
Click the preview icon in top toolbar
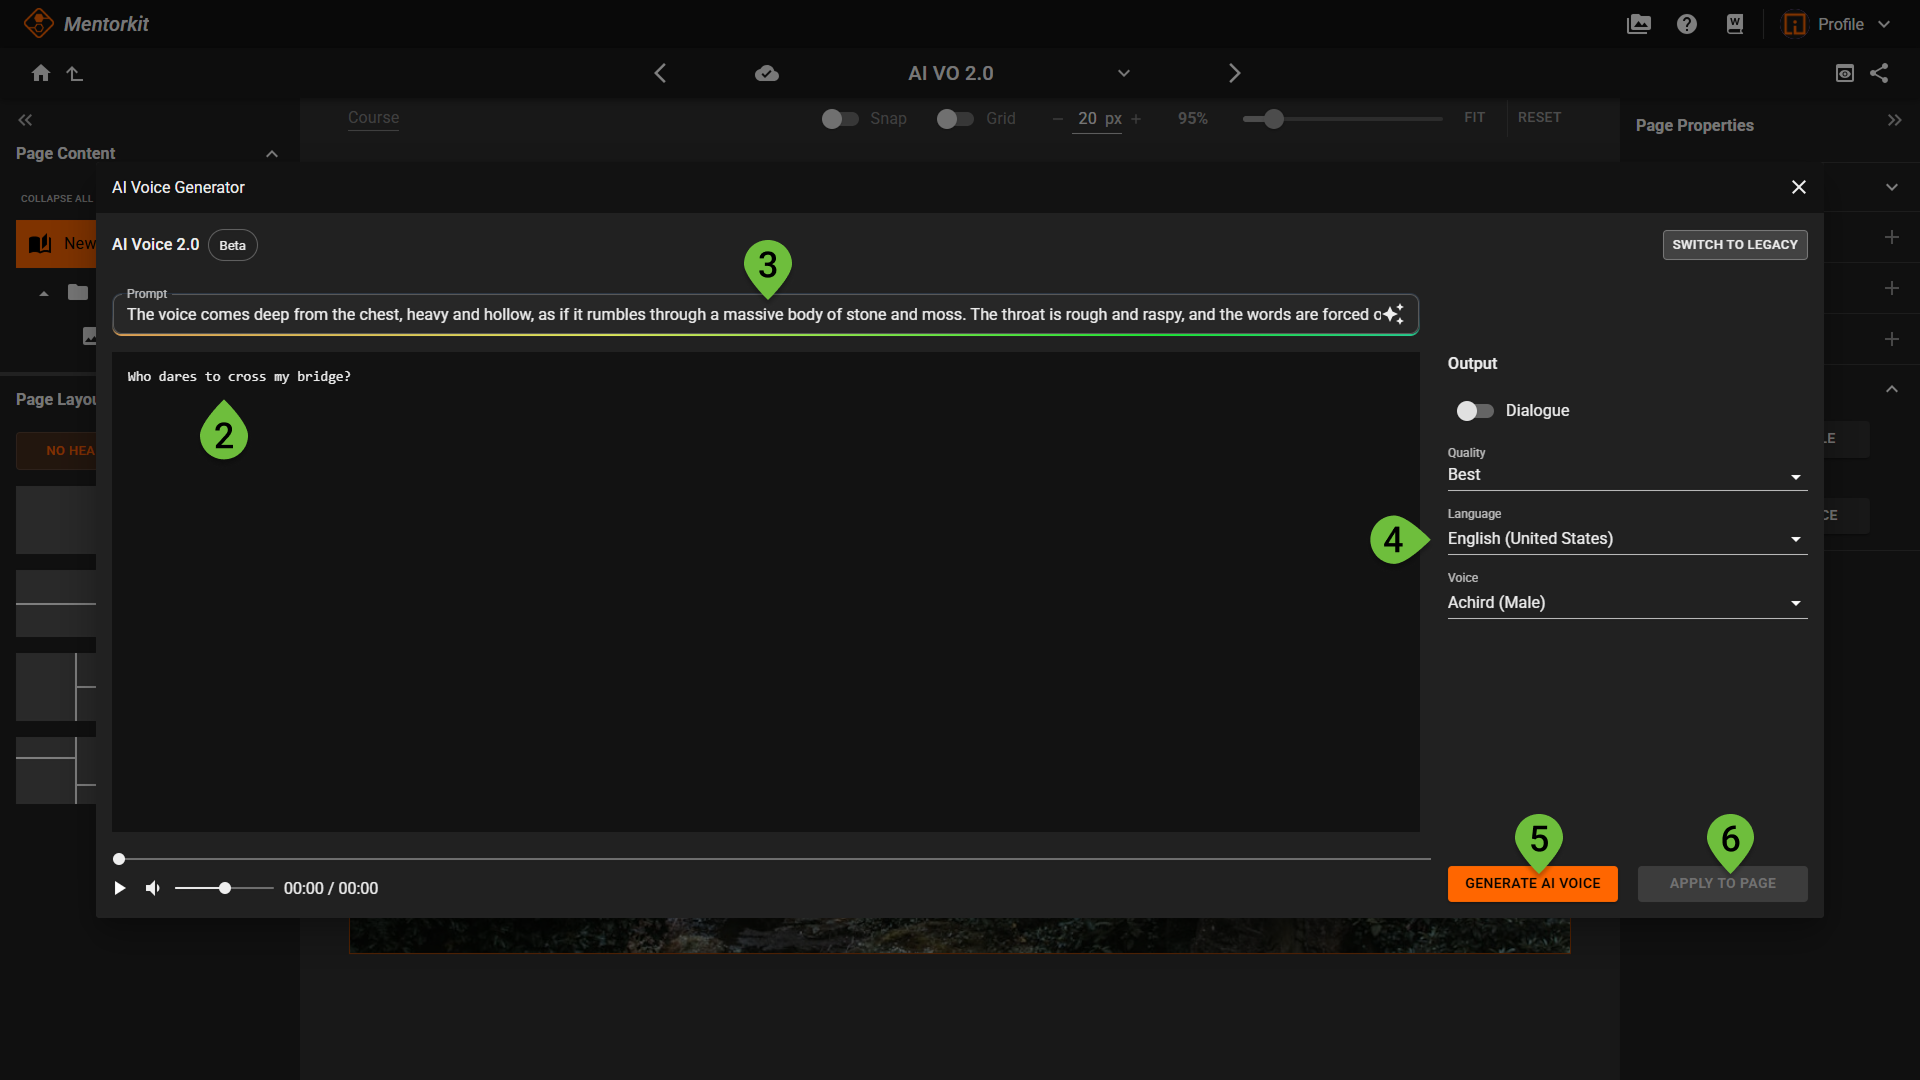click(x=1845, y=73)
